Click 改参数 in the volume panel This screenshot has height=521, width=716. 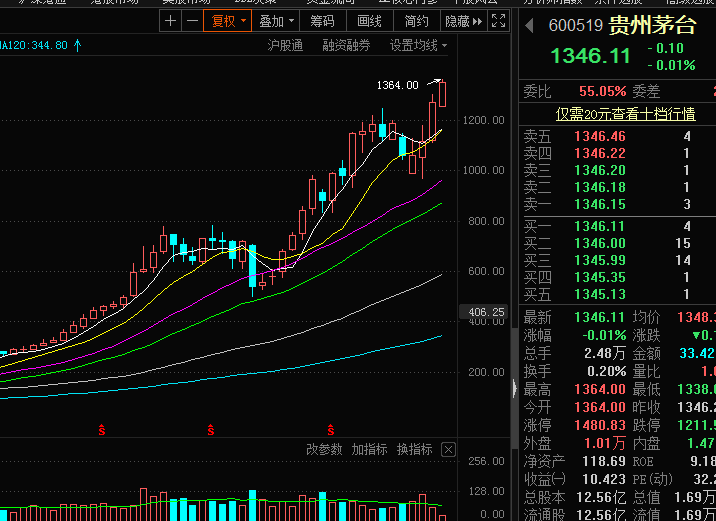[x=324, y=449]
